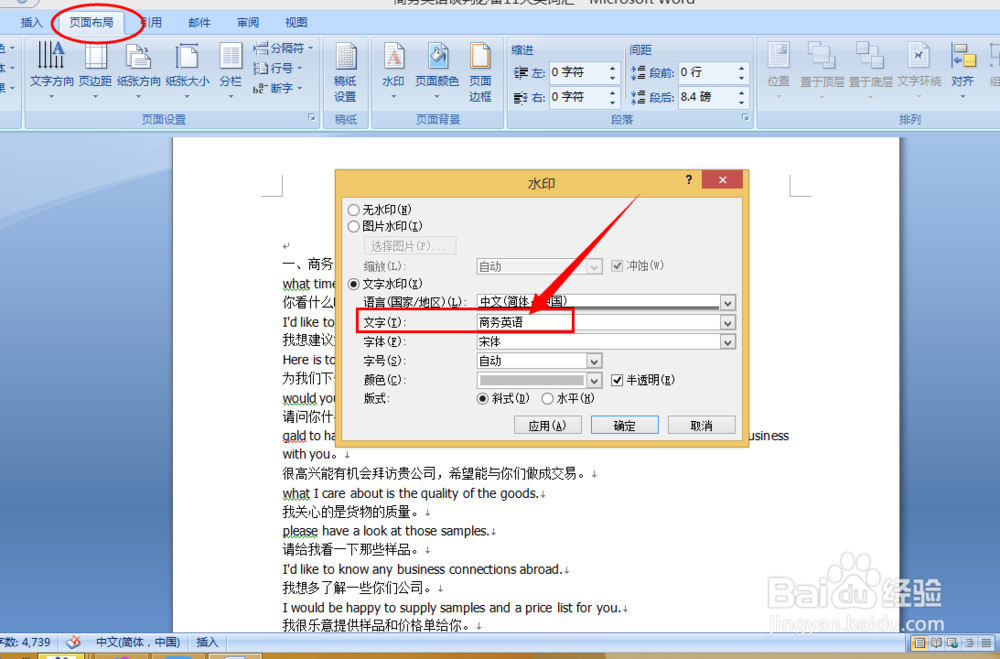Click the right indent 右 value field
This screenshot has height=659, width=1000.
[x=577, y=97]
